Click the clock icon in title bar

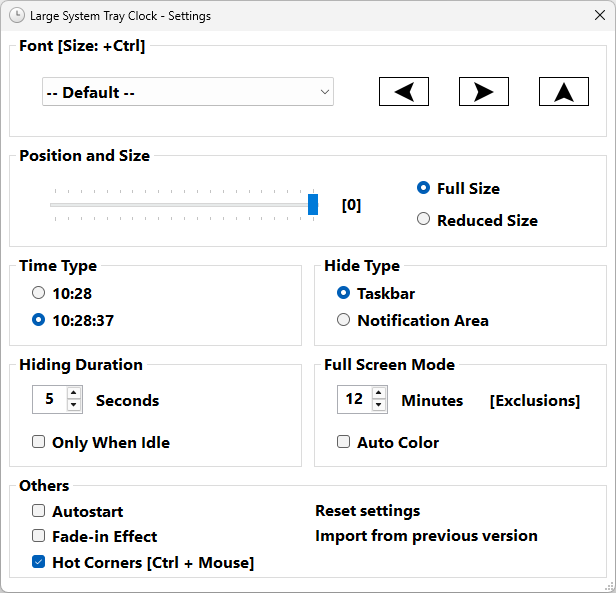(x=17, y=16)
